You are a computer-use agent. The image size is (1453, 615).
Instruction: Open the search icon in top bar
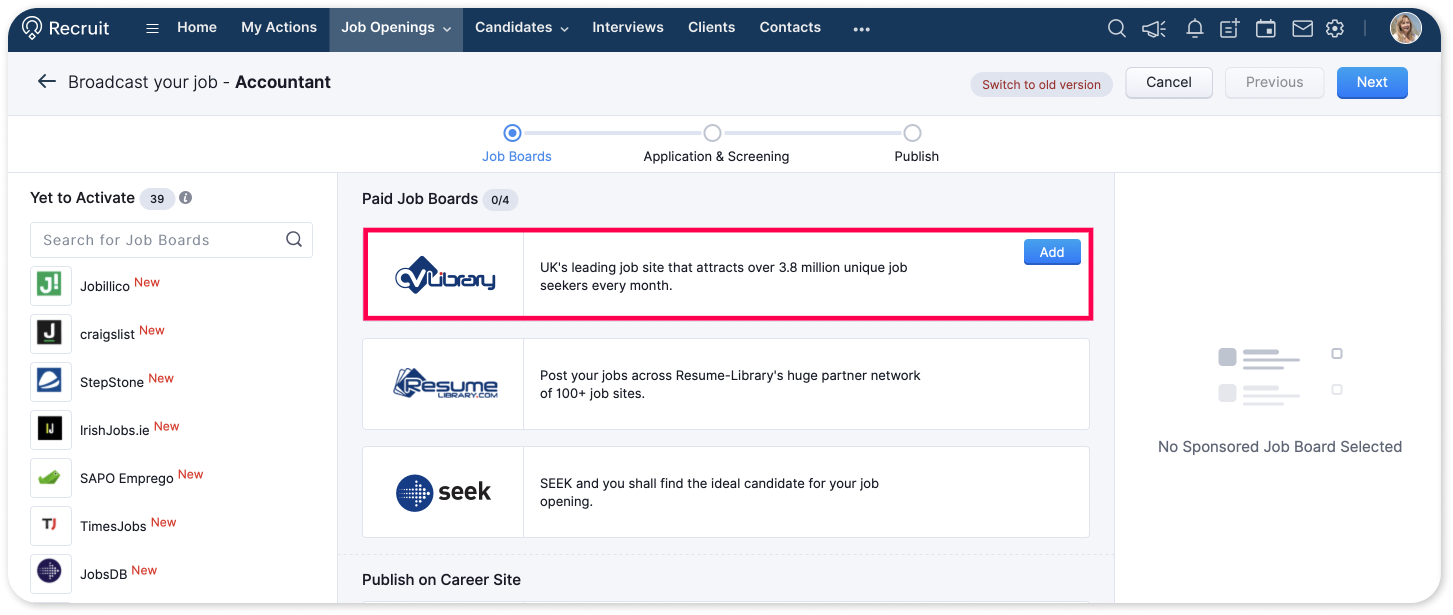click(1117, 29)
